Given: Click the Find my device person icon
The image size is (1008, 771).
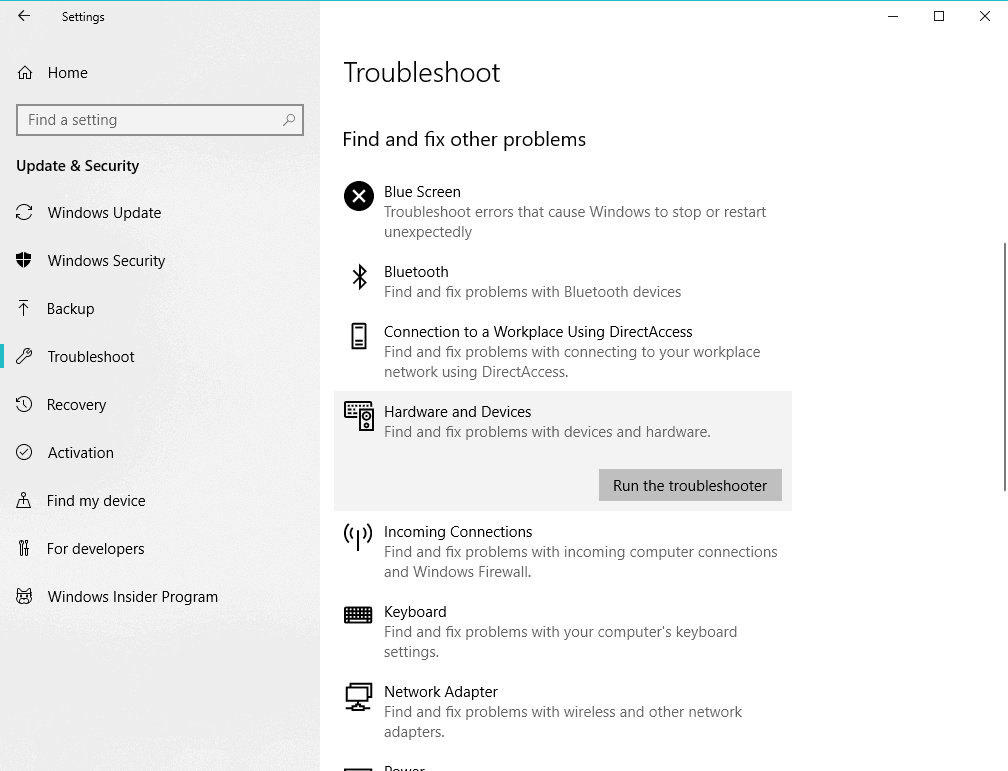Looking at the screenshot, I should 24,500.
